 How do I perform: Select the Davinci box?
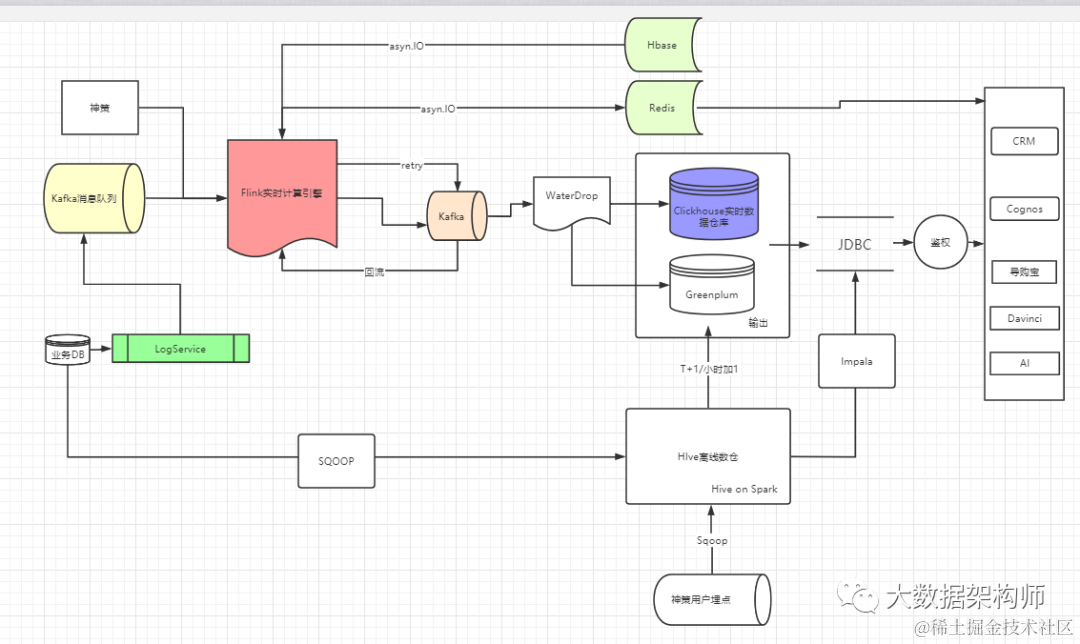[1024, 318]
